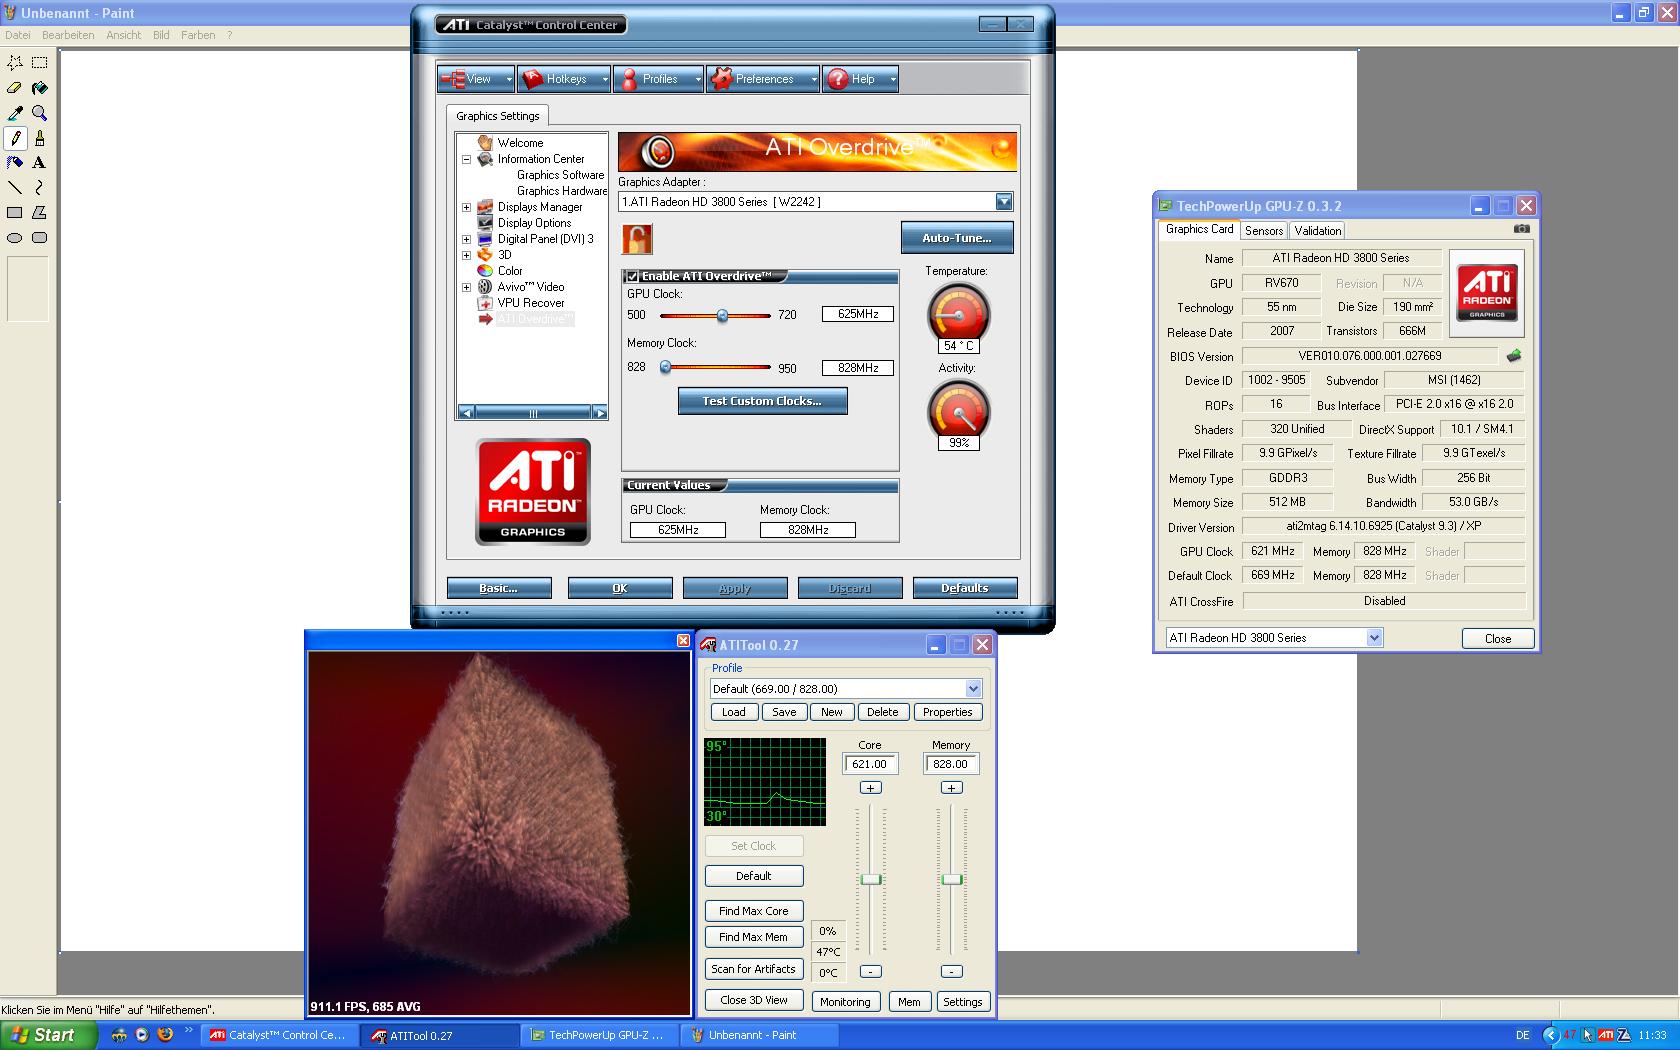Select Graphics Hardware in the tree

coord(562,191)
